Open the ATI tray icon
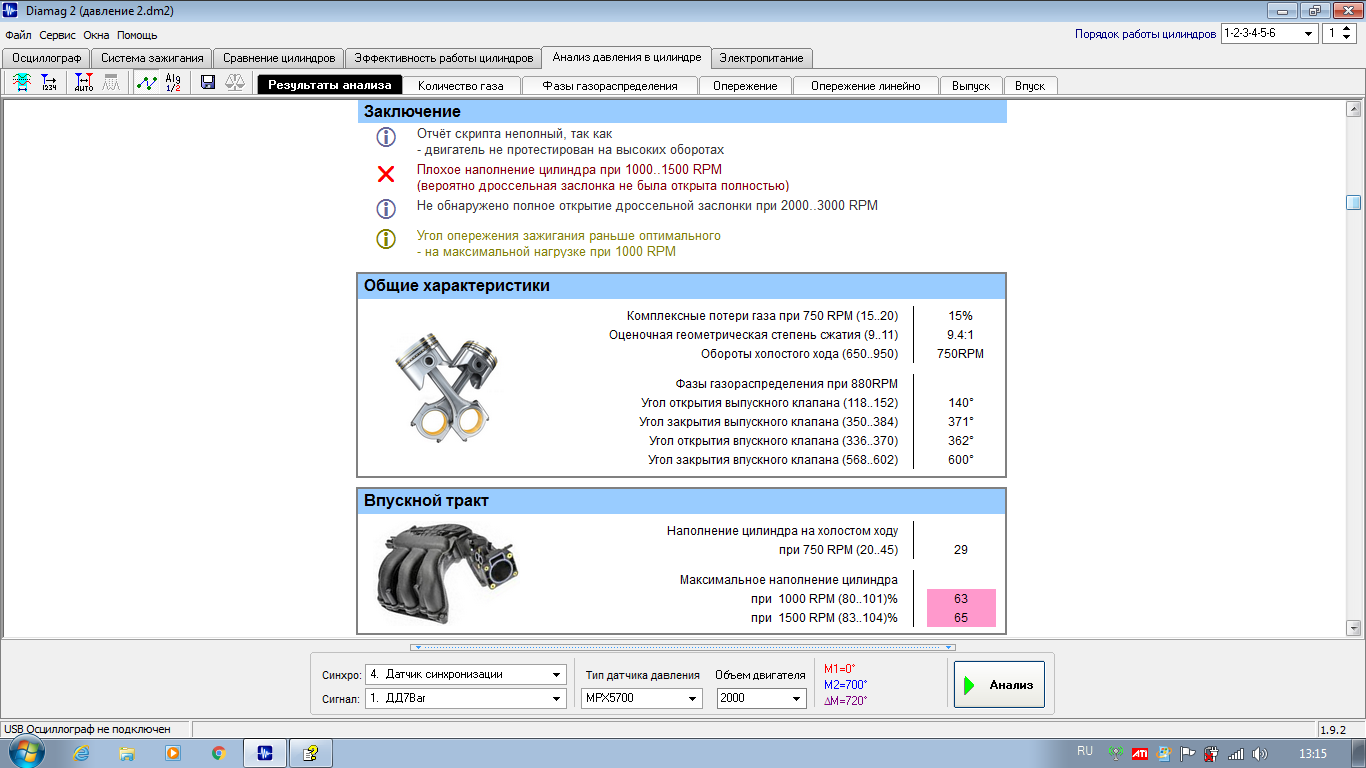Screen dimensions: 1366x768 pyautogui.click(x=1139, y=753)
